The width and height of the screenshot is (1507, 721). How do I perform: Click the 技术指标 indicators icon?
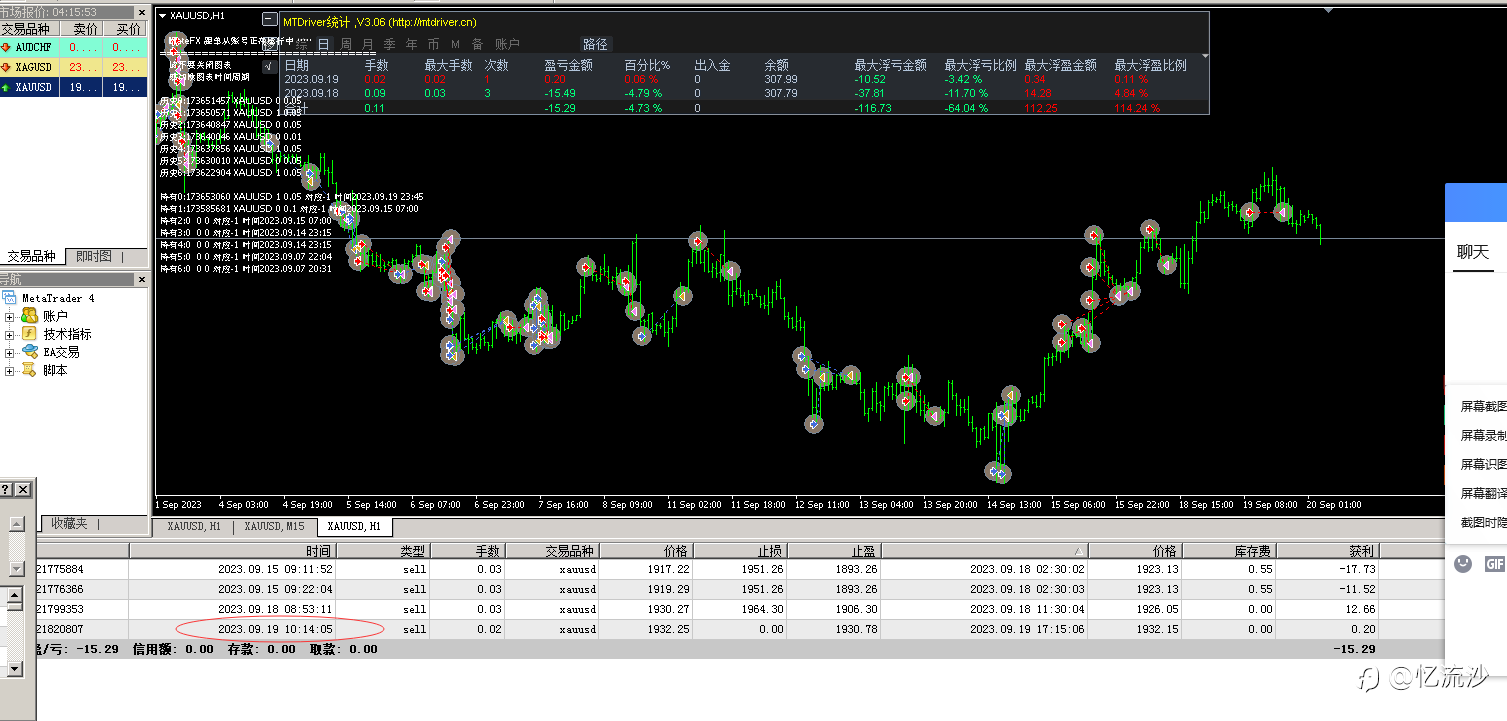click(x=30, y=334)
